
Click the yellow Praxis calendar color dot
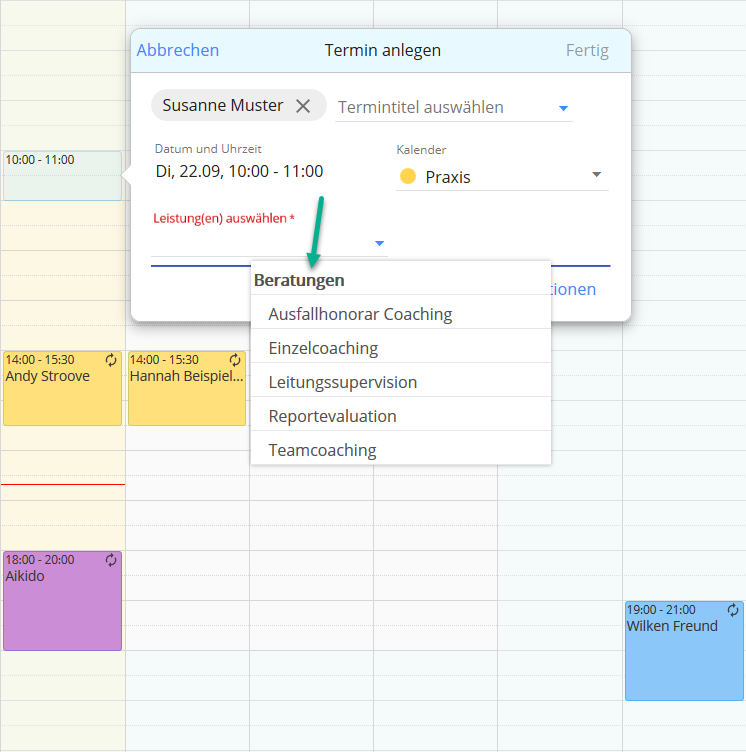click(407, 177)
